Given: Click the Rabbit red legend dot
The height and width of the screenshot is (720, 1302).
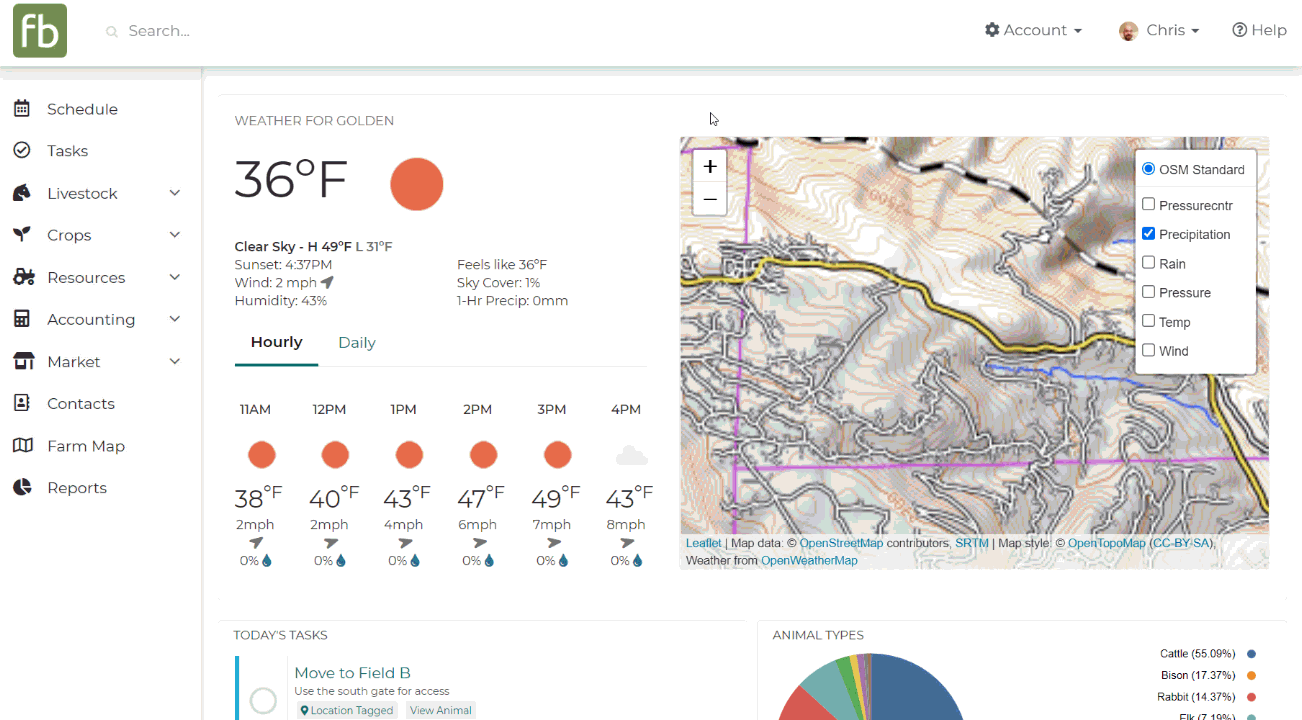Looking at the screenshot, I should [x=1251, y=697].
